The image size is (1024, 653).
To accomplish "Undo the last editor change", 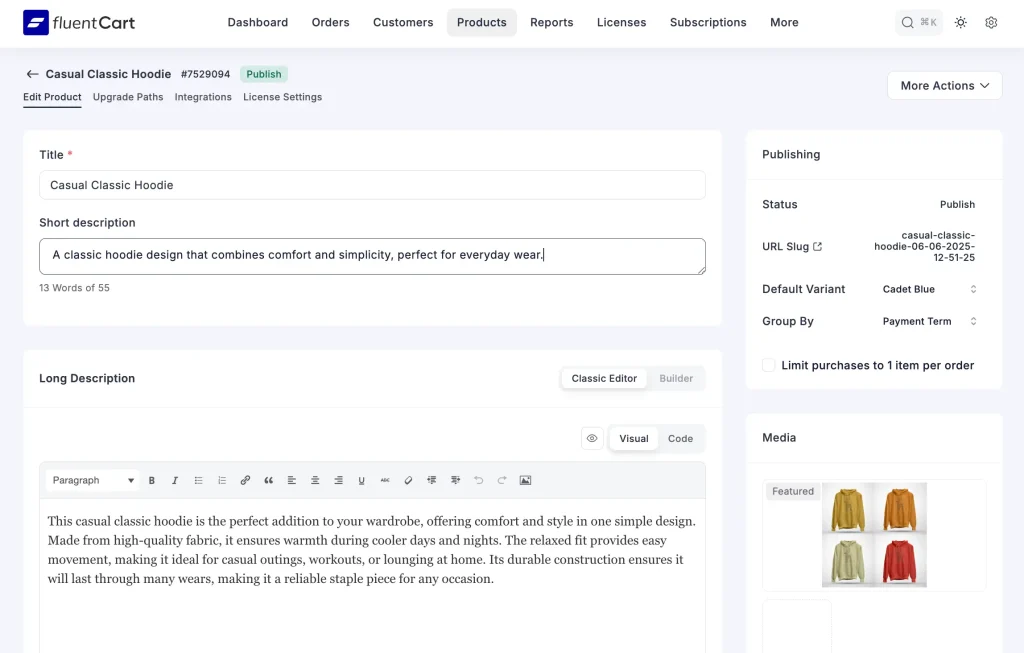I will [478, 480].
